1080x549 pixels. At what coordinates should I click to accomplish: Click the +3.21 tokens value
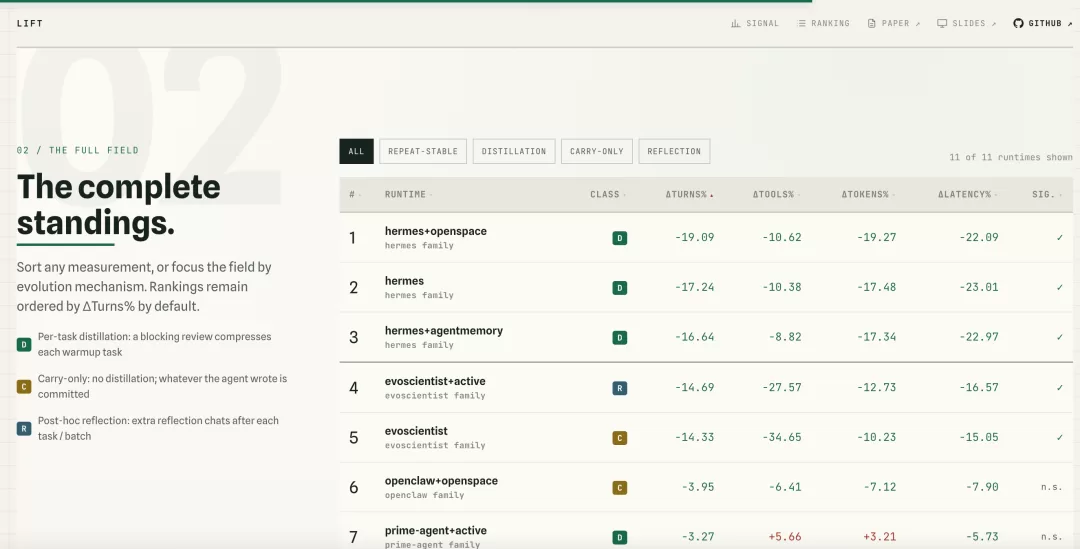(880, 537)
